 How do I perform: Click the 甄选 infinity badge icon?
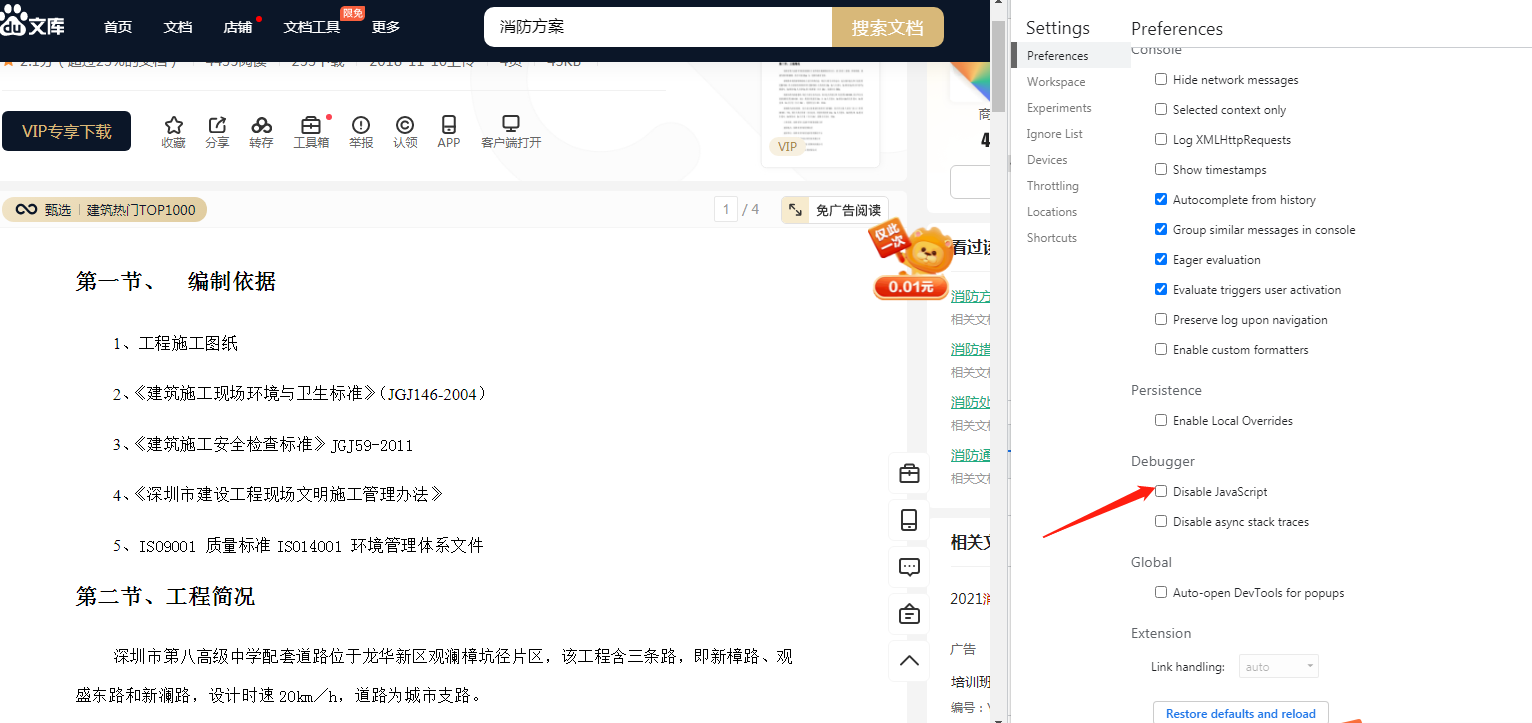pos(26,210)
